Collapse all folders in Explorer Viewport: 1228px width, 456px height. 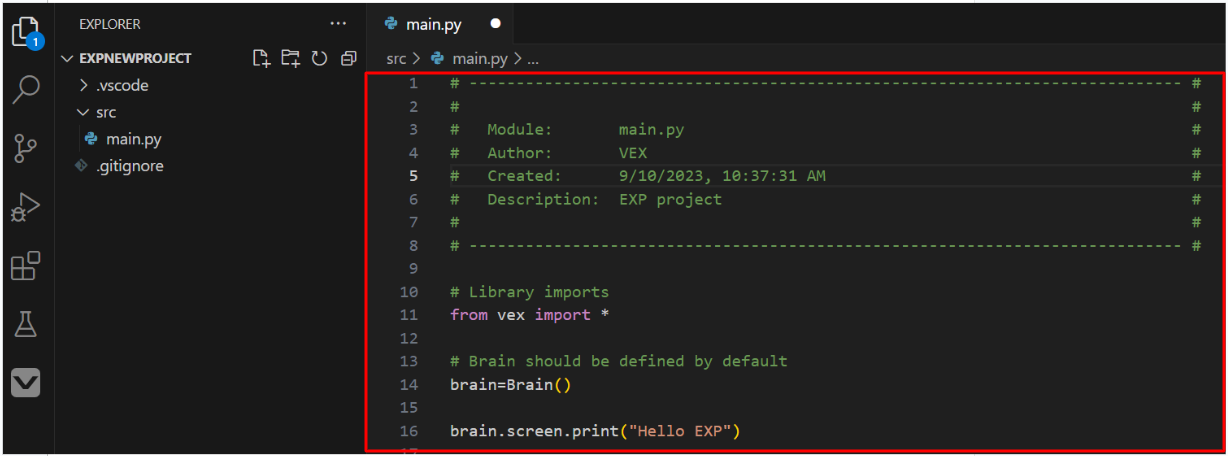[348, 58]
